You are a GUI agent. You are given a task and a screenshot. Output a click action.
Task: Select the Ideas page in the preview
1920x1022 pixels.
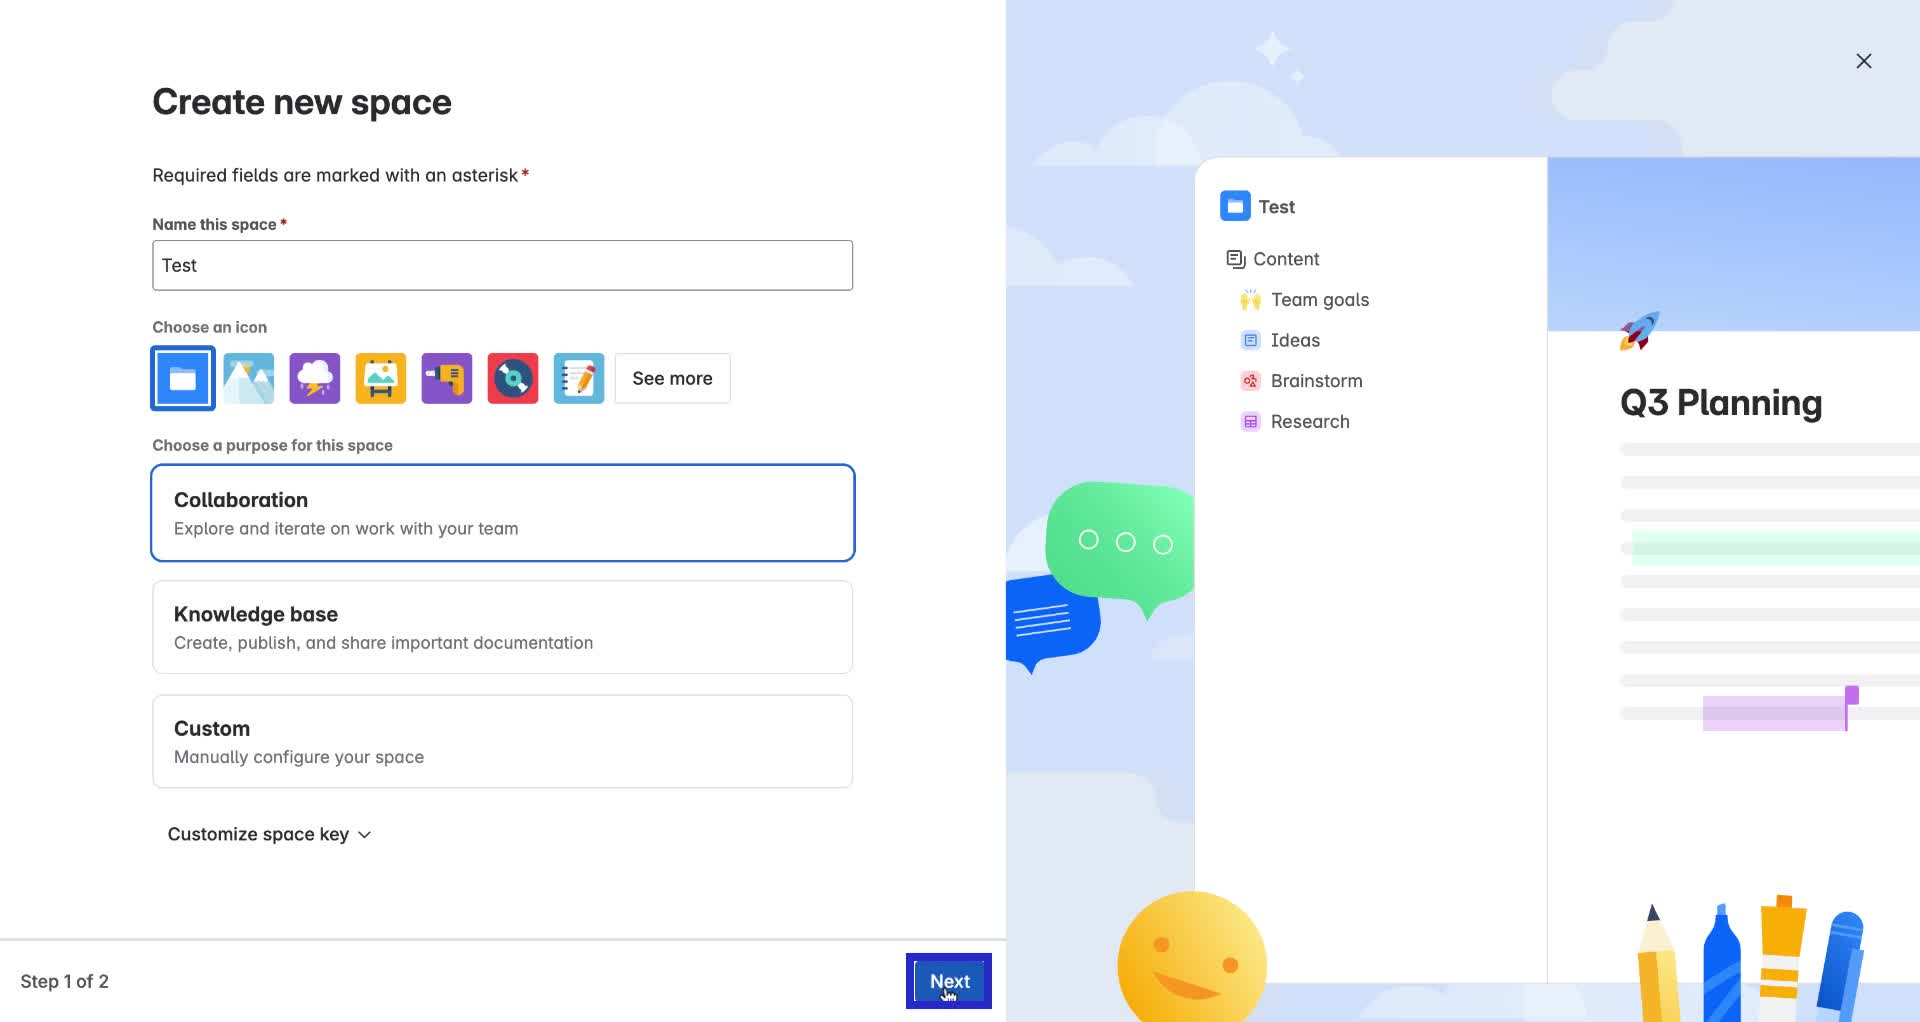click(x=1294, y=340)
